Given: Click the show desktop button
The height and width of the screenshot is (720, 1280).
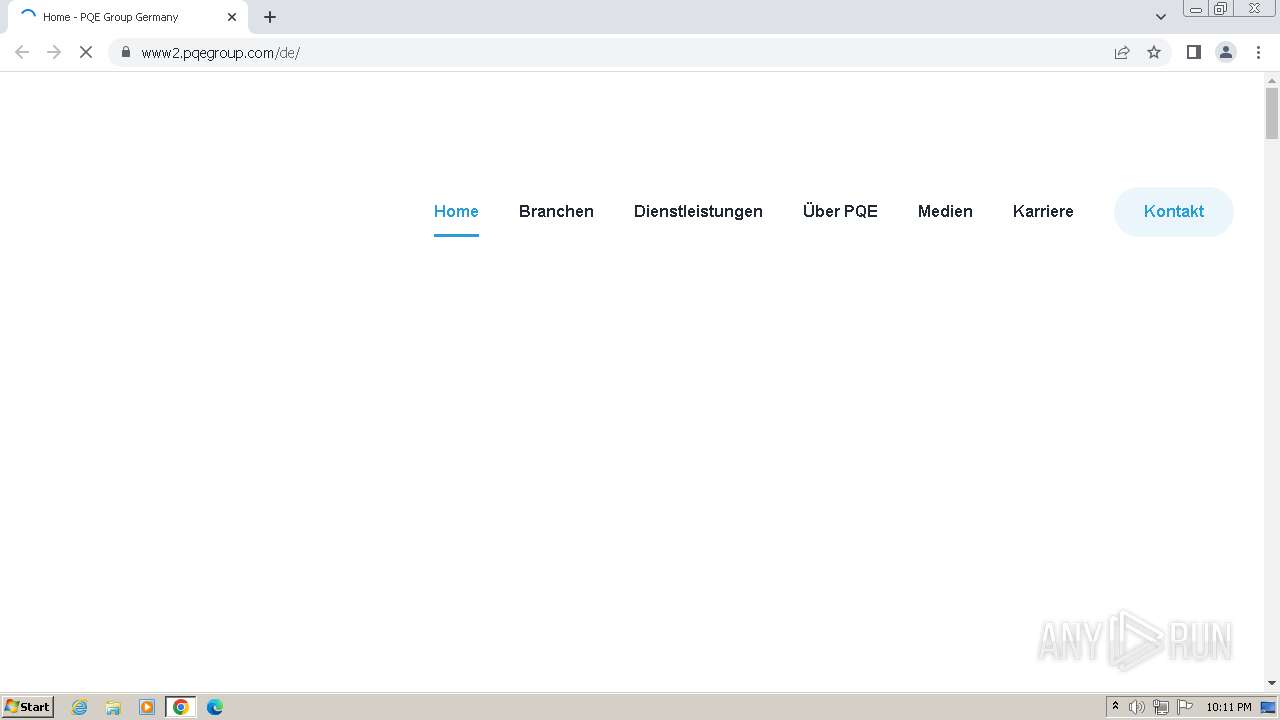Looking at the screenshot, I should pos(1269,707).
